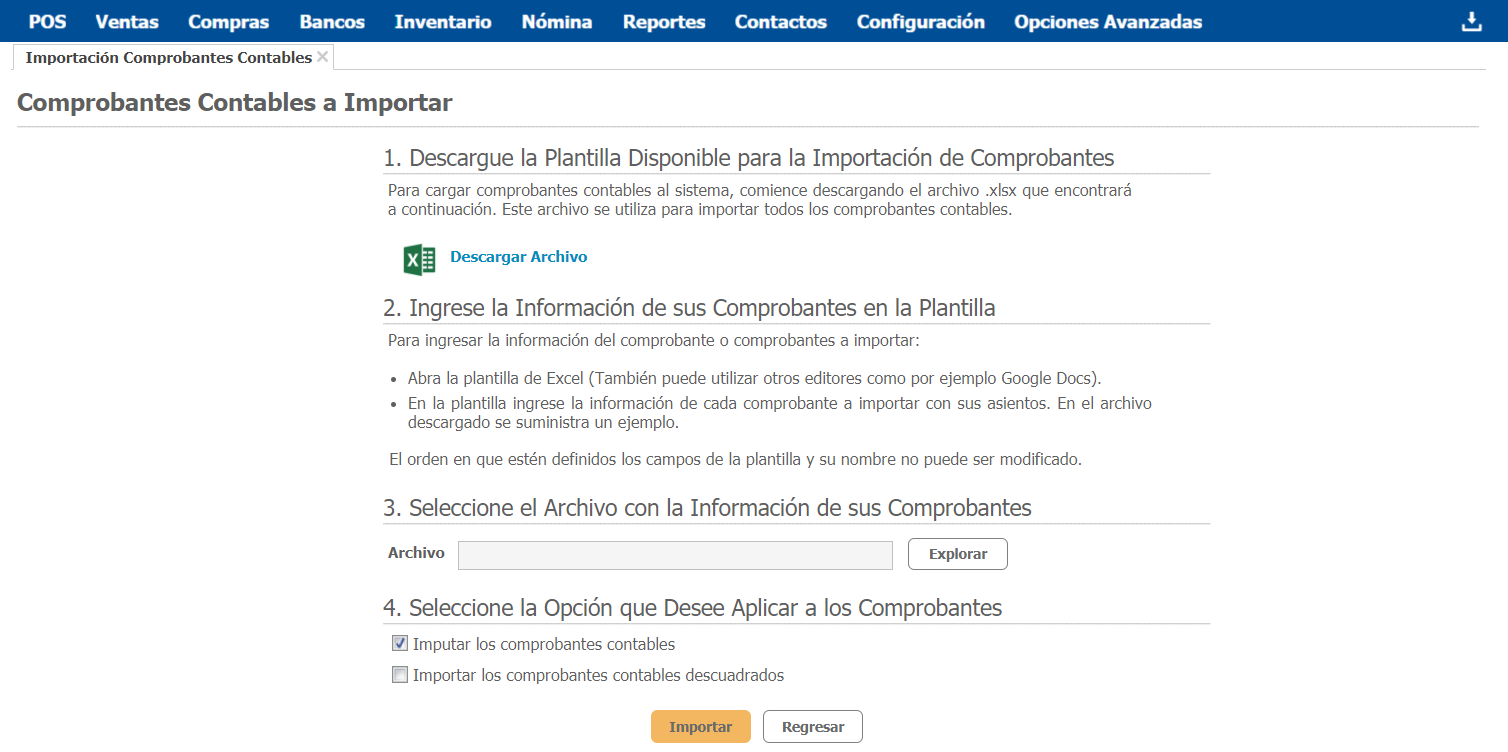Click the orange Importar button

pos(701,727)
